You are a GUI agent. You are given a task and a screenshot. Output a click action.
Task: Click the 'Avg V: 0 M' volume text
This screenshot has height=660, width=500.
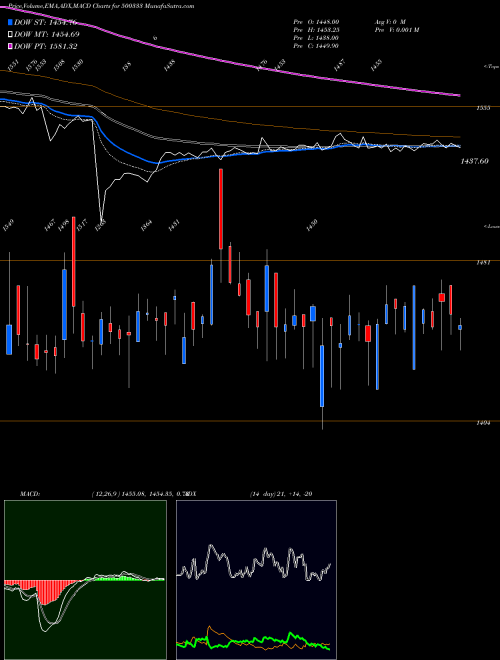390,21
